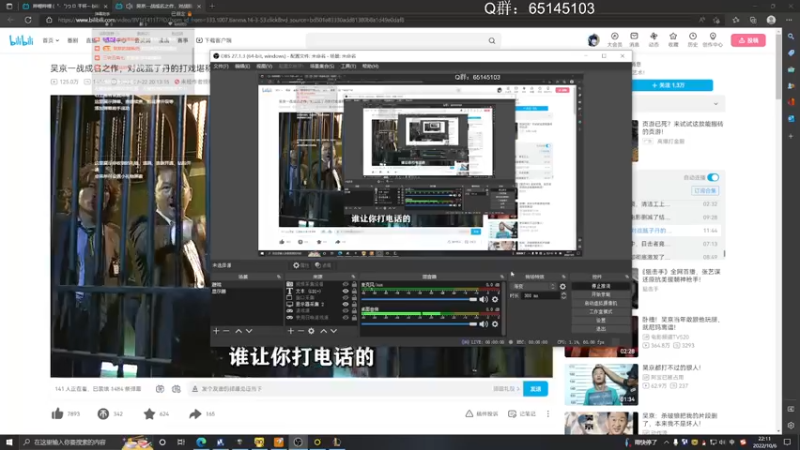Open Edit menu in OBS
The image size is (800, 450).
[242, 66]
